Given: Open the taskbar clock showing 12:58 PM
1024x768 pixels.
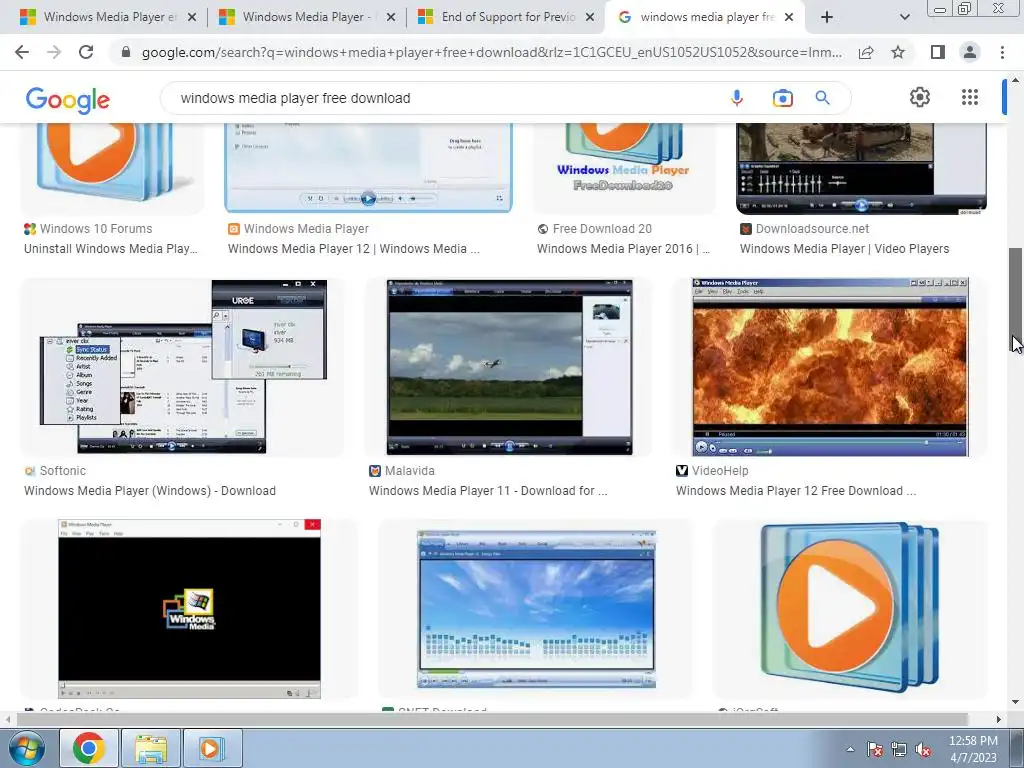Looking at the screenshot, I should pos(973,749).
